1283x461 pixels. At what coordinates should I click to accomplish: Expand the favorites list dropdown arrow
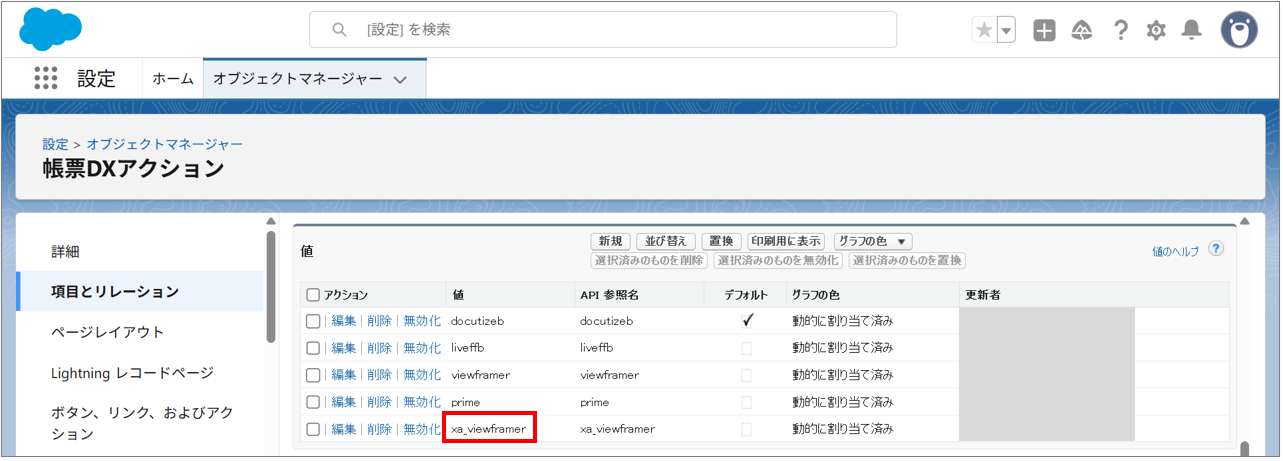(1006, 31)
